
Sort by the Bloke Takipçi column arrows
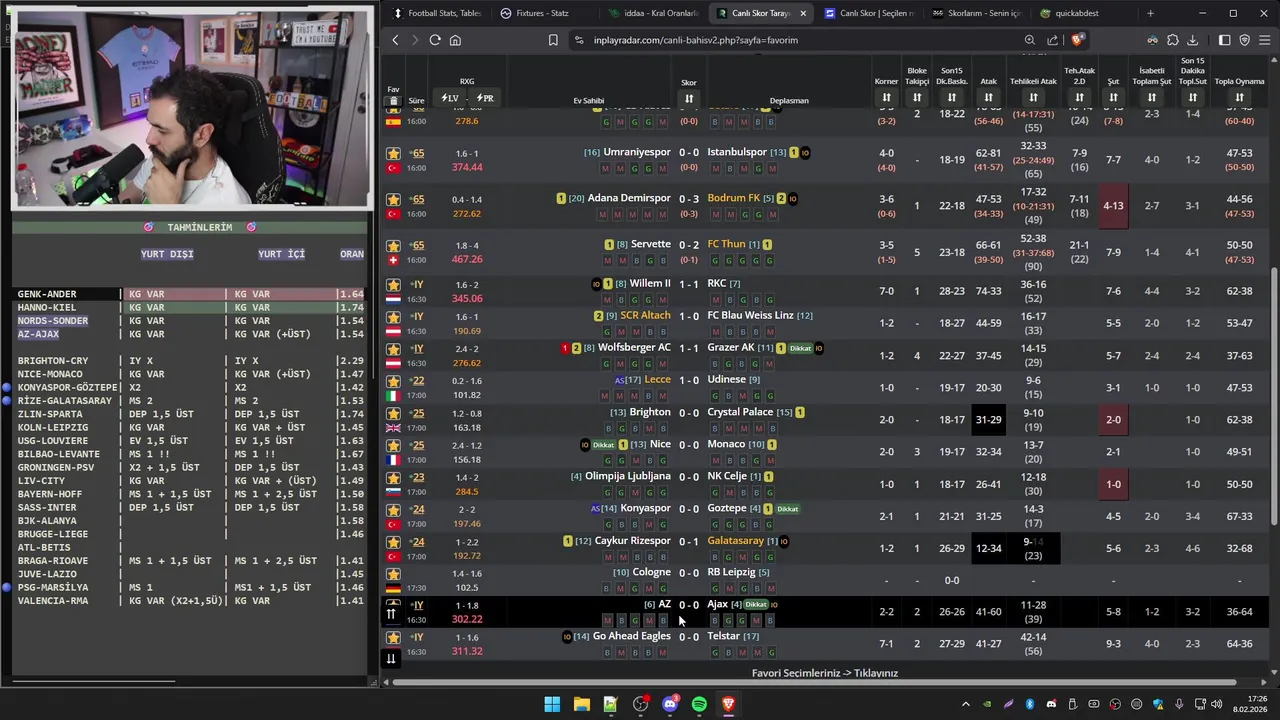917,97
